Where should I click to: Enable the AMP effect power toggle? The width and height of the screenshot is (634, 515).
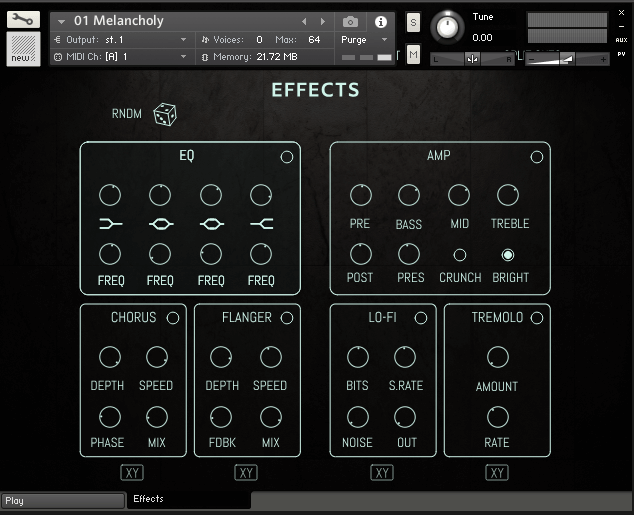click(x=537, y=157)
